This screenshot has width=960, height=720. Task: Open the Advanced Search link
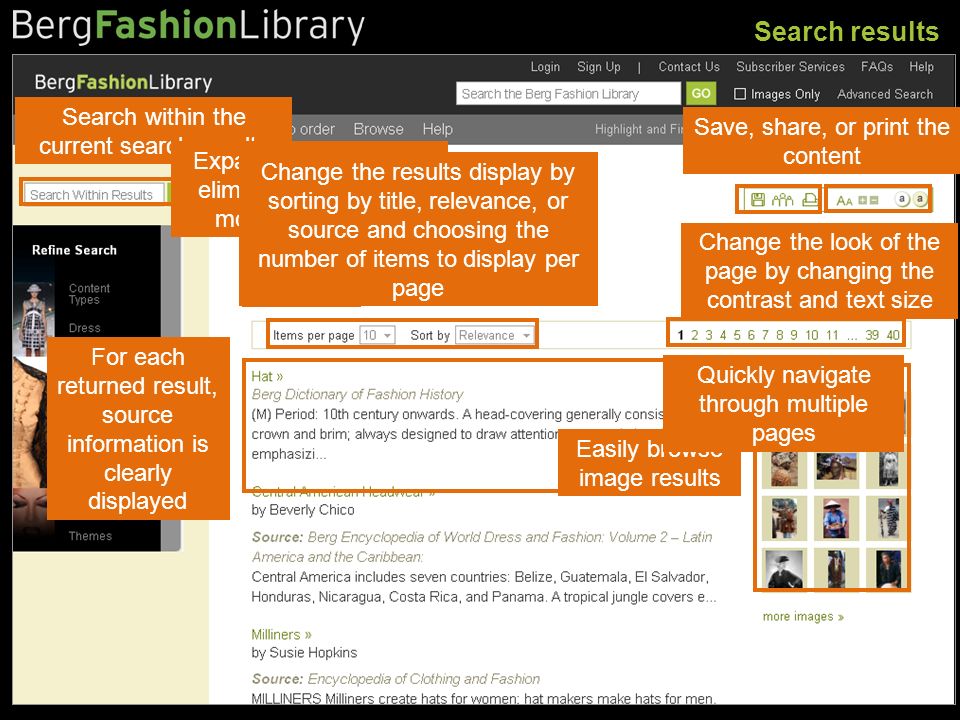coord(885,94)
